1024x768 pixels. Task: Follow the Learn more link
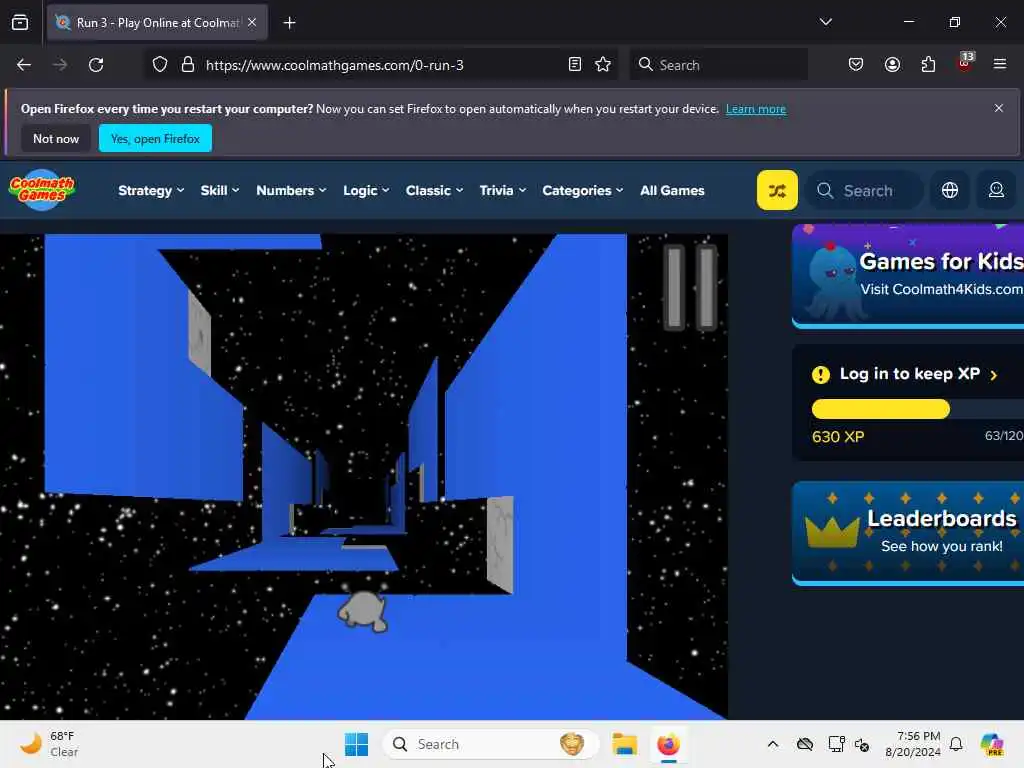[x=756, y=109]
